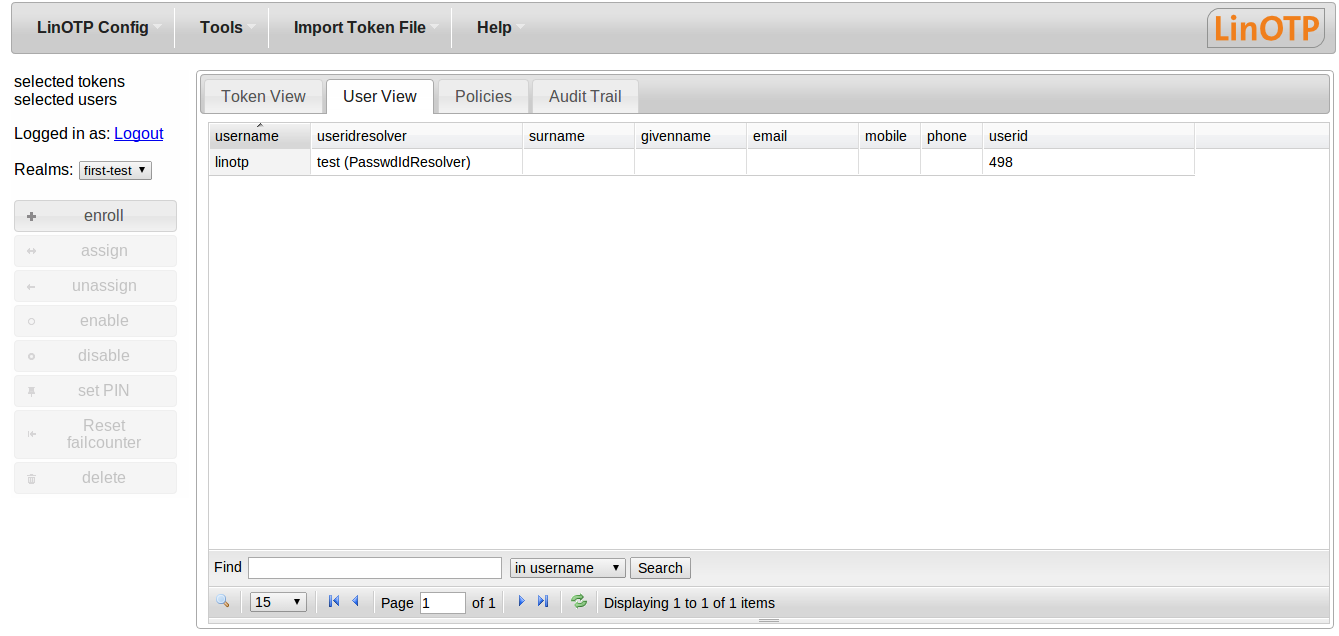The height and width of the screenshot is (636, 1339).
Task: Sort by the useridresolver column header
Action: (x=416, y=136)
